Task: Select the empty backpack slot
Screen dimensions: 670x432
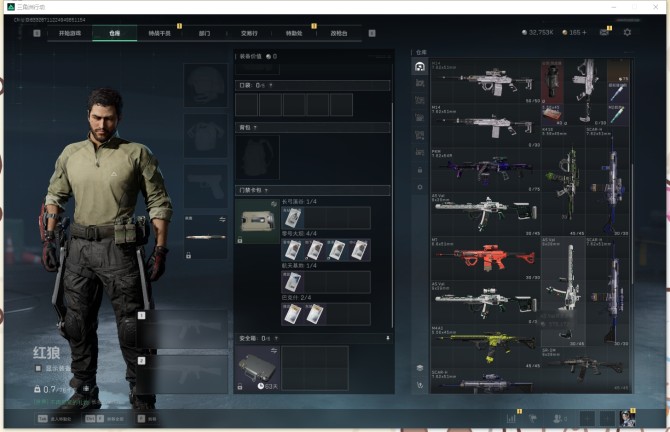Action: click(x=257, y=157)
